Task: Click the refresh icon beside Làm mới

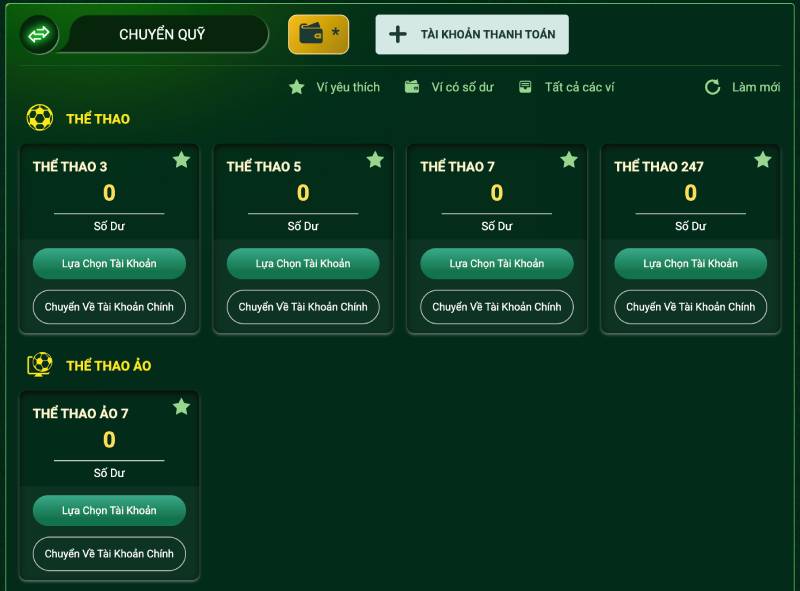Action: point(712,87)
